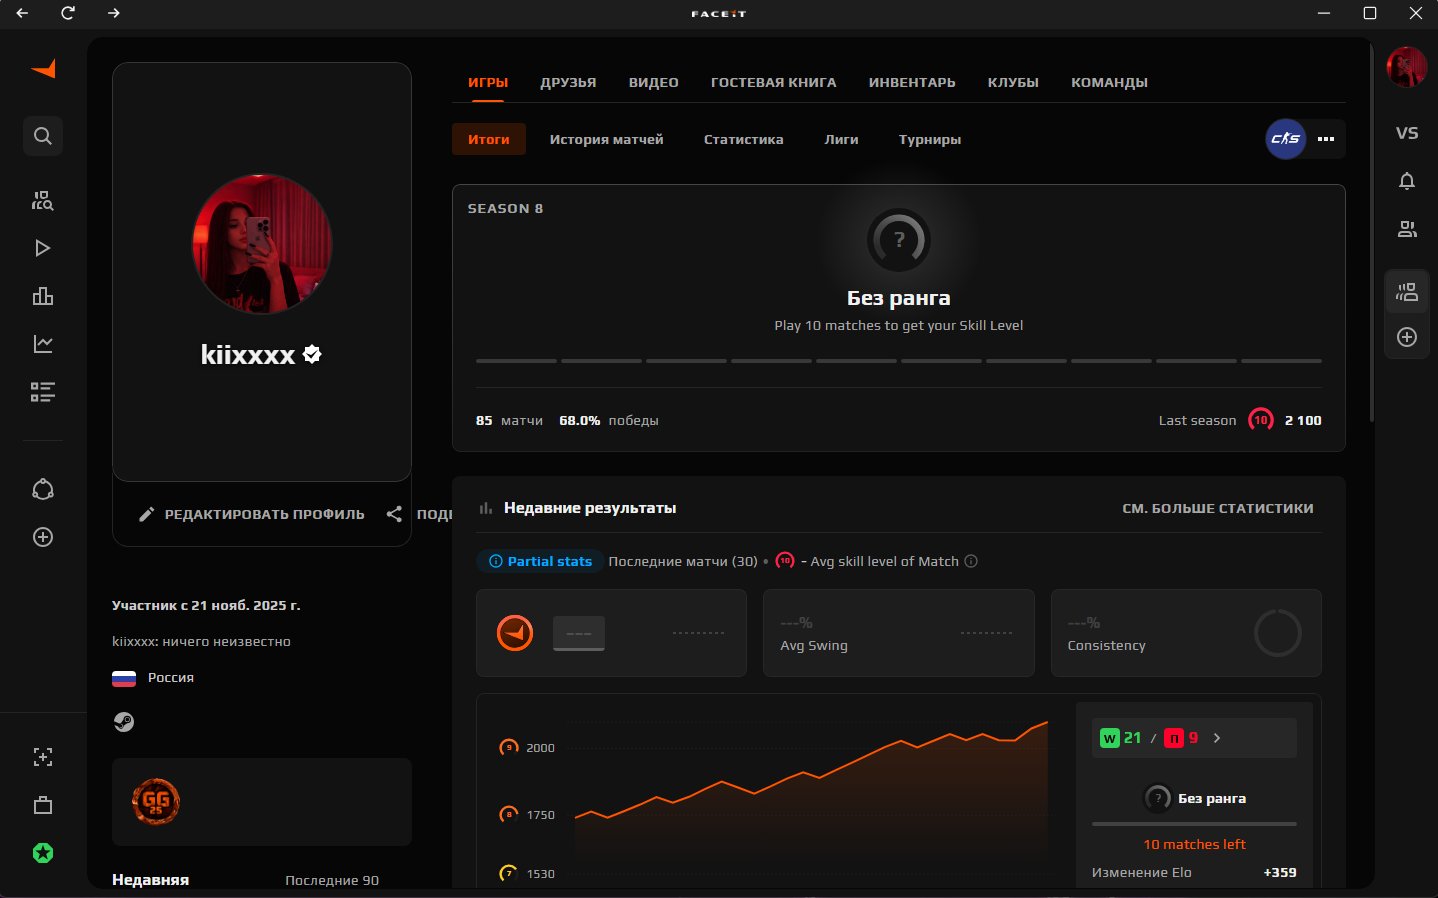Screen dimensions: 1438x898
Task: Click the back arrow in title bar
Action: 22,13
